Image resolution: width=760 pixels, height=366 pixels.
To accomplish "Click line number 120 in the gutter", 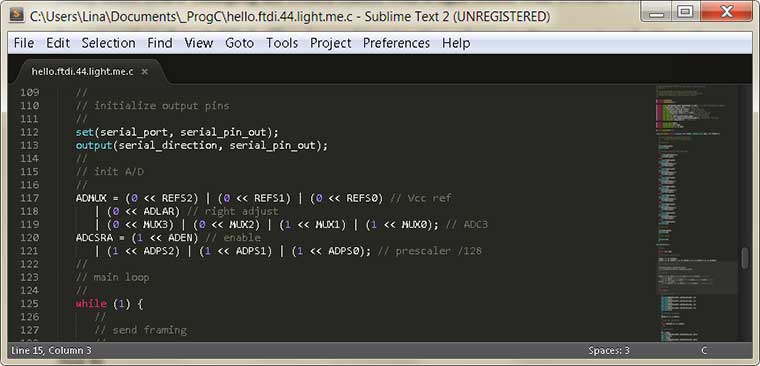I will [x=30, y=238].
